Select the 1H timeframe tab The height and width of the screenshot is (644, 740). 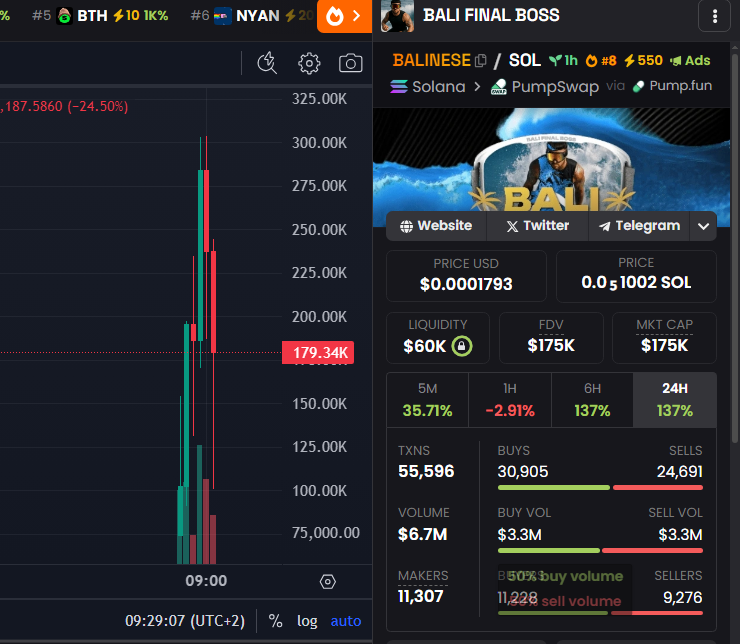510,400
